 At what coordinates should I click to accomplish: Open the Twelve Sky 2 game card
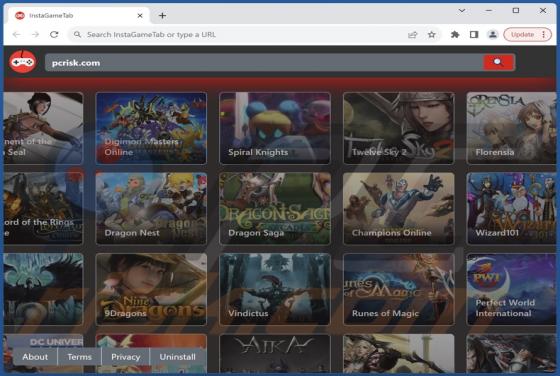[399, 128]
